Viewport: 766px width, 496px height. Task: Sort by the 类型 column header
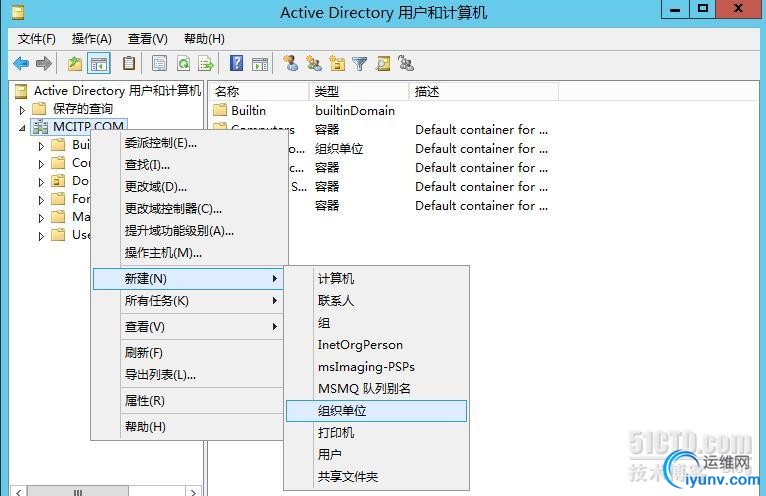(359, 91)
